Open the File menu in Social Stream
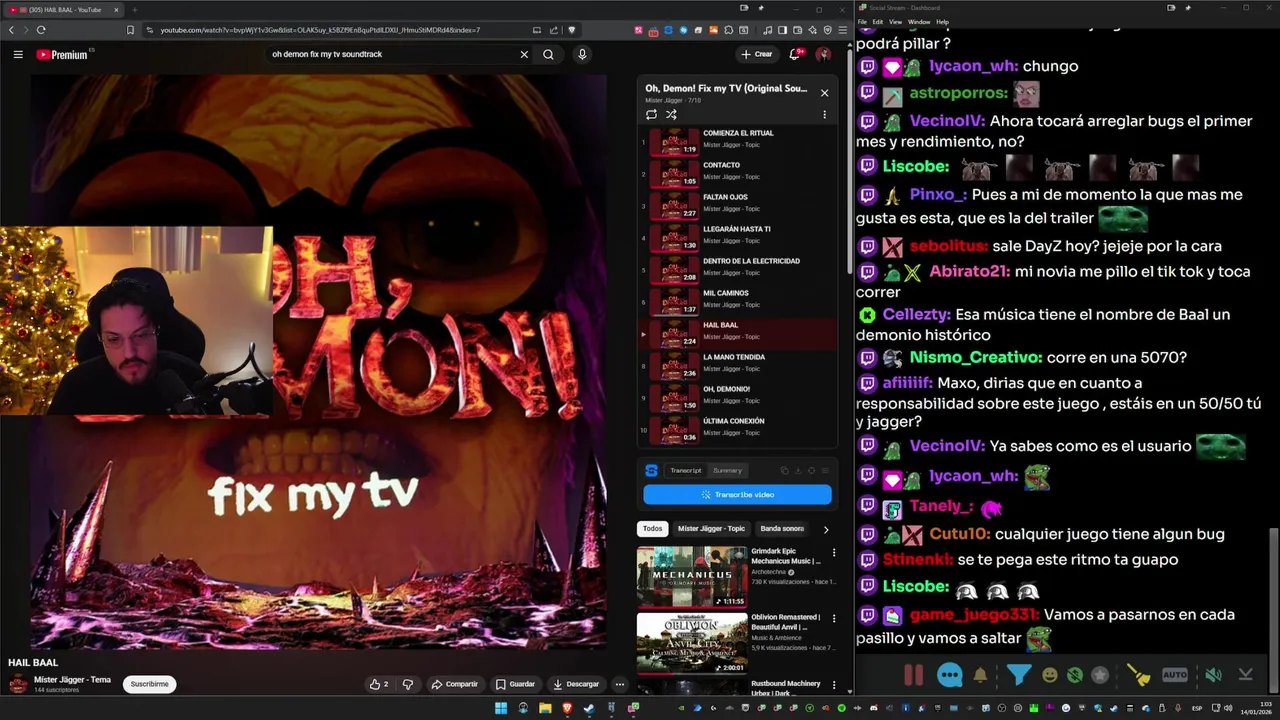The width and height of the screenshot is (1280, 720). click(862, 22)
